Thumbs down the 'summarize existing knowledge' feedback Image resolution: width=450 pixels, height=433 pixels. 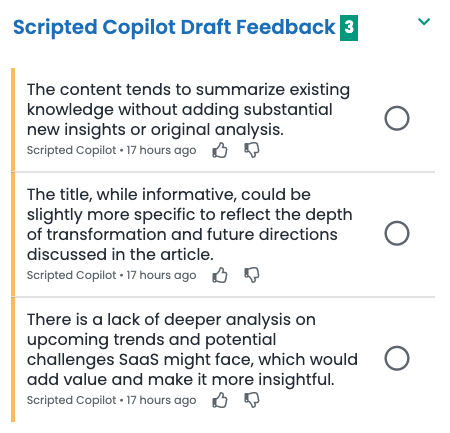pyautogui.click(x=252, y=150)
